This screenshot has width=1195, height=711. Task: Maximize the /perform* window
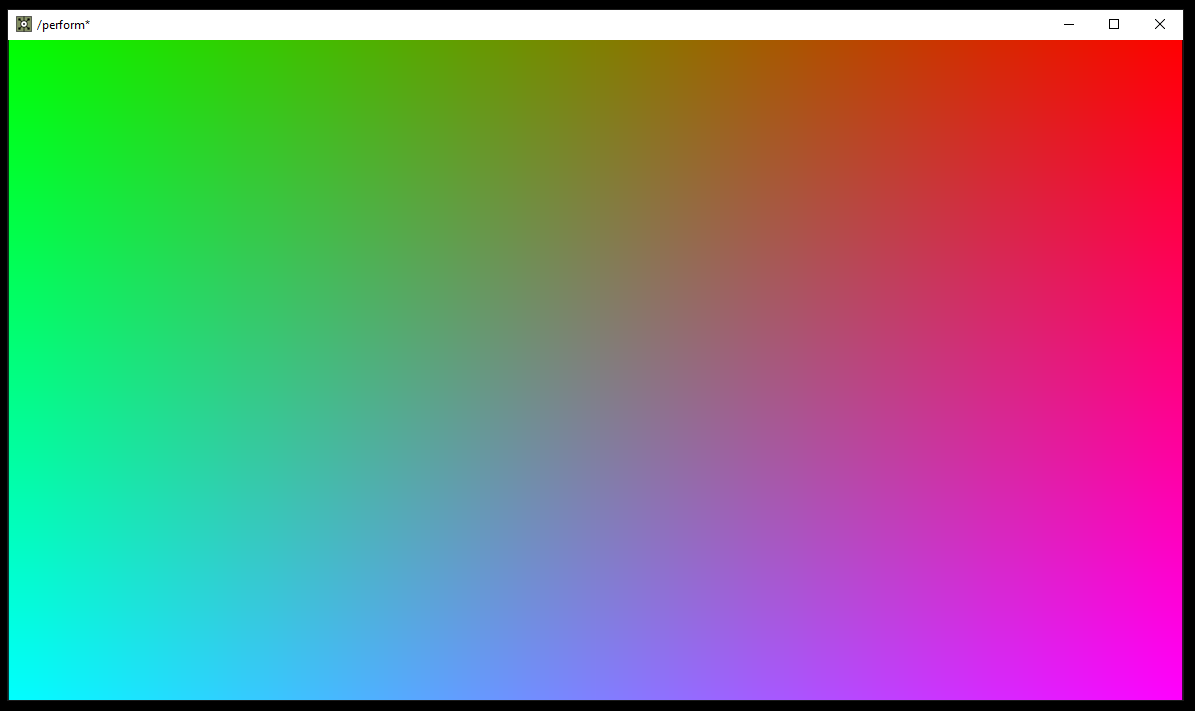1113,24
